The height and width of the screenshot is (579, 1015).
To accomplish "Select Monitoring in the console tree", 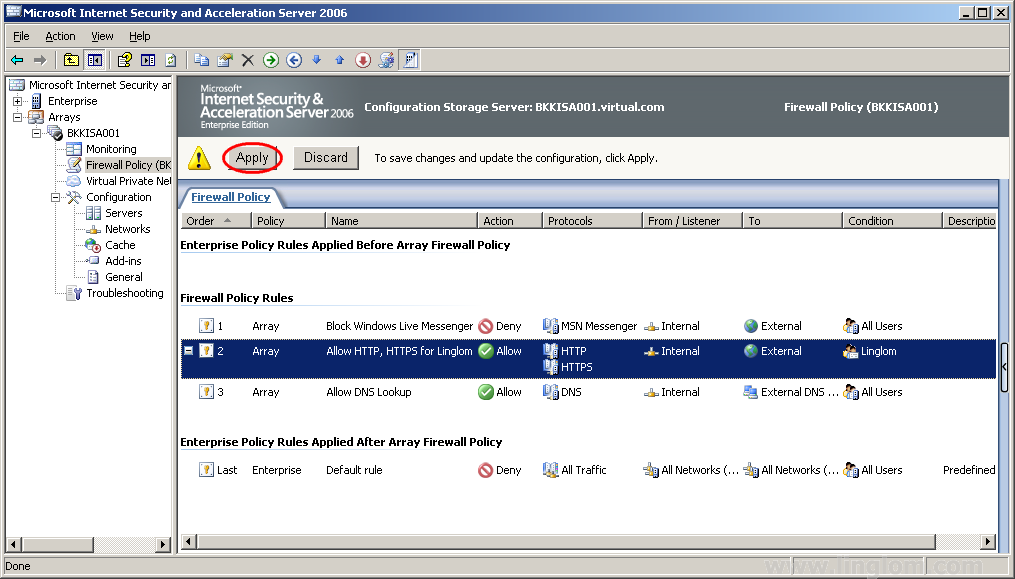I will tap(111, 149).
